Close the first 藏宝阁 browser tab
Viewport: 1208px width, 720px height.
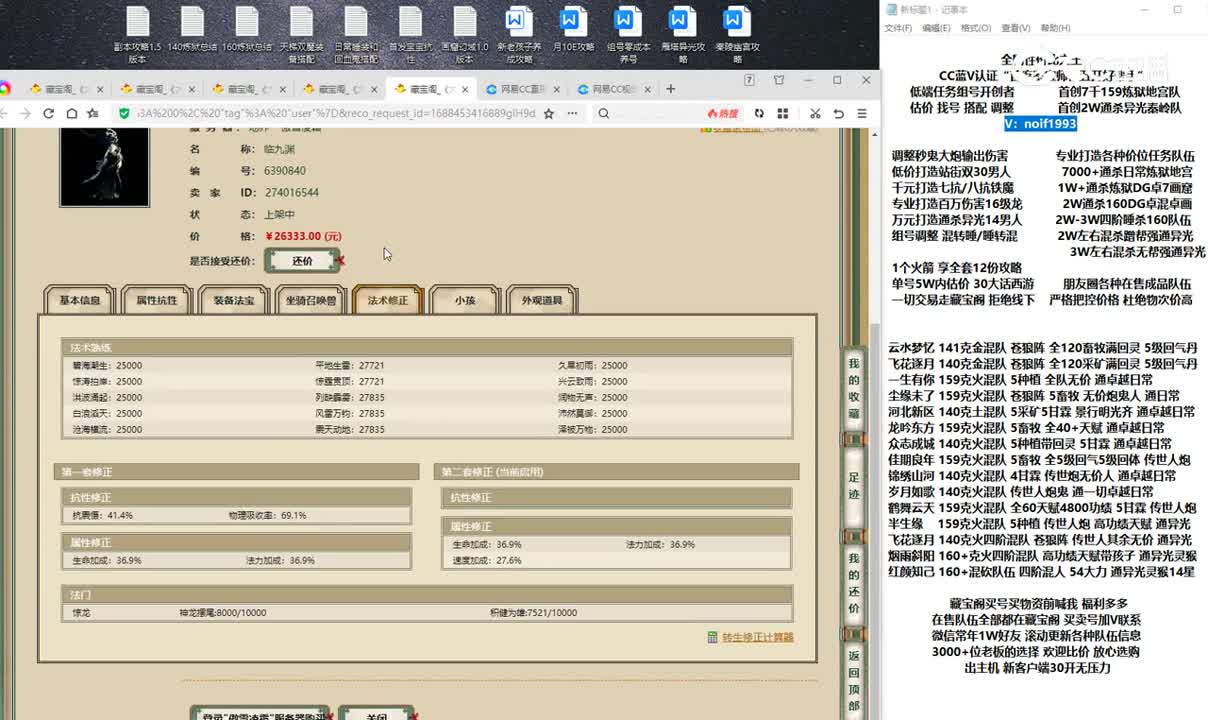click(100, 89)
